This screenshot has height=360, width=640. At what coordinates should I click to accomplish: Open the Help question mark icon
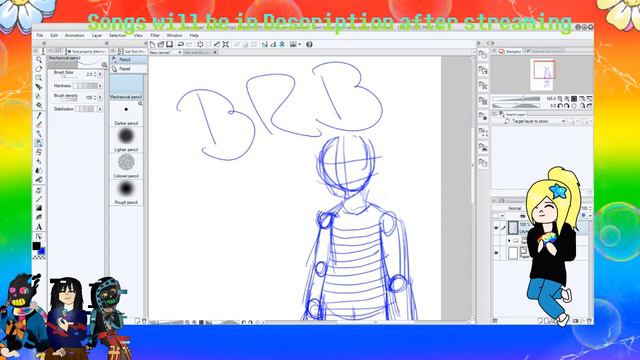(x=309, y=44)
